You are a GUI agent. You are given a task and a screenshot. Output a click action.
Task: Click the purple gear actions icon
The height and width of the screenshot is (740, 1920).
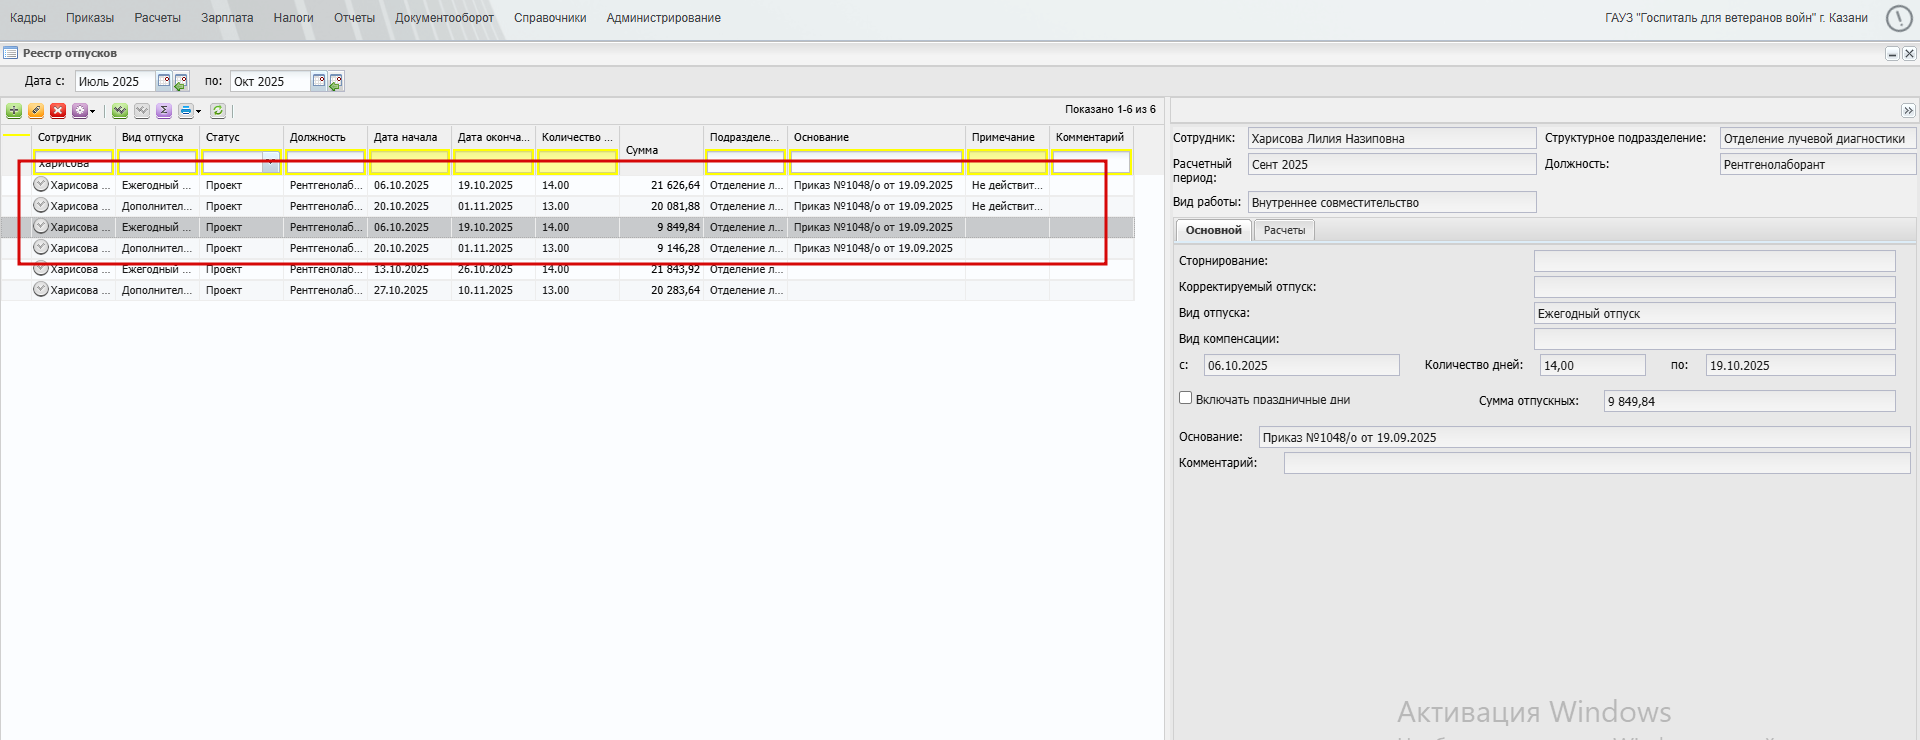[79, 111]
